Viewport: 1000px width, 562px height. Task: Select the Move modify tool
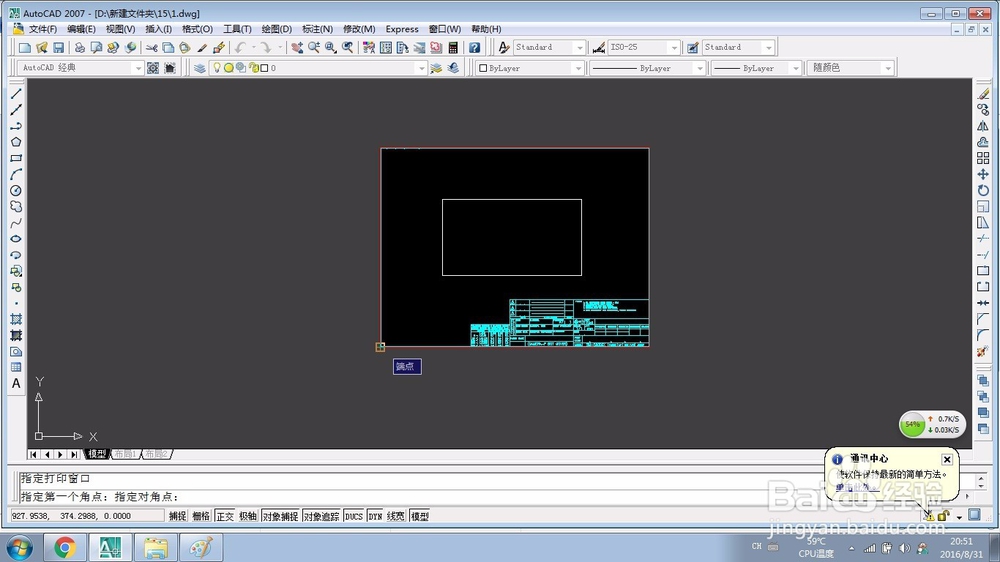983,174
